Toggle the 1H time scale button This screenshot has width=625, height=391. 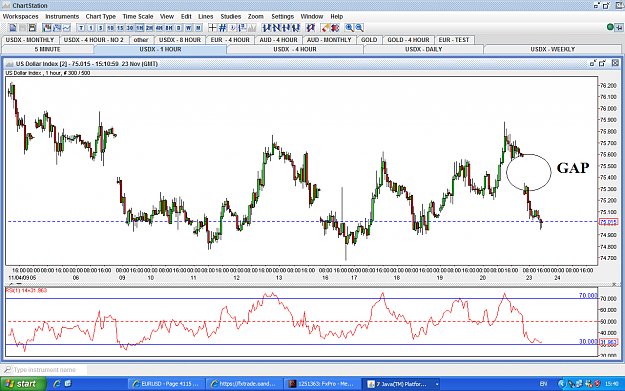click(x=140, y=28)
